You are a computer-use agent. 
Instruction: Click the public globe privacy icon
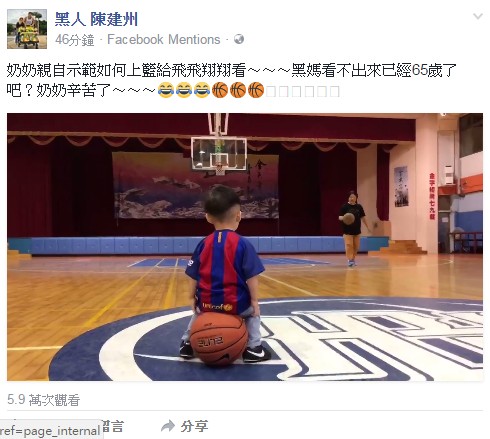239,39
